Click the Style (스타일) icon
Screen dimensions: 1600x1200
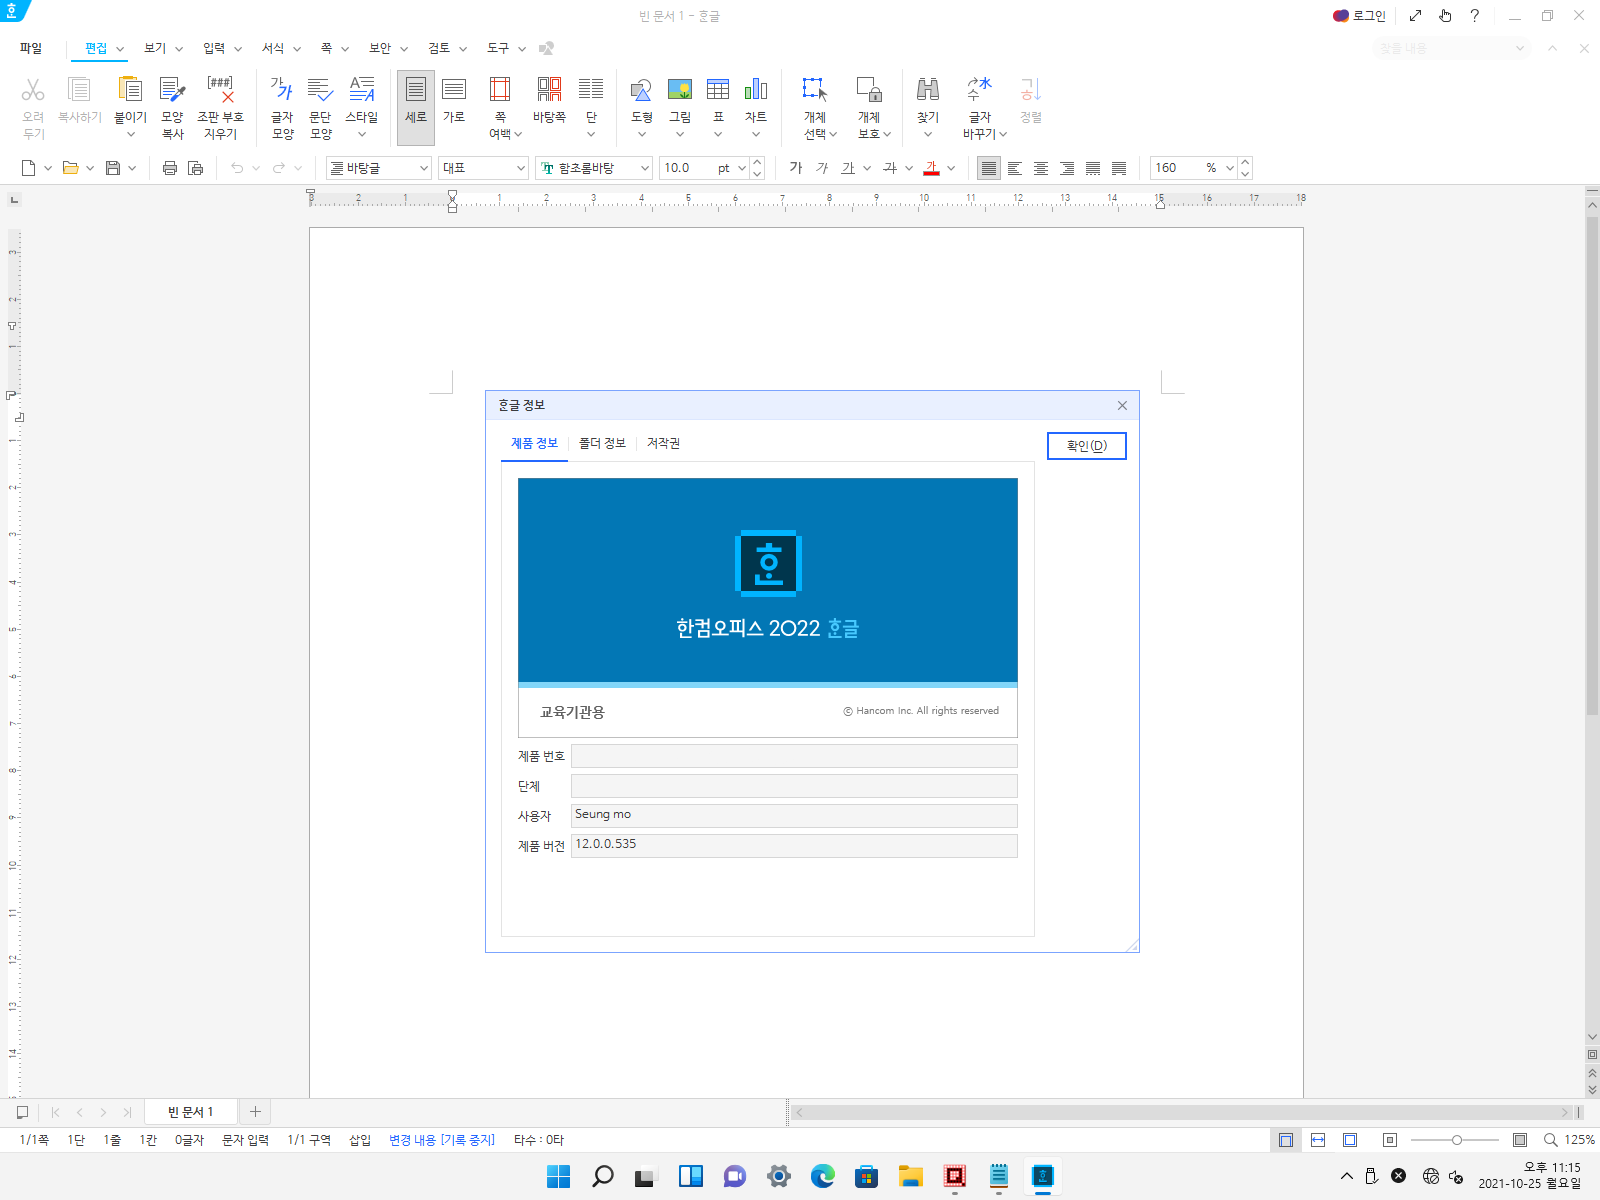click(x=362, y=90)
